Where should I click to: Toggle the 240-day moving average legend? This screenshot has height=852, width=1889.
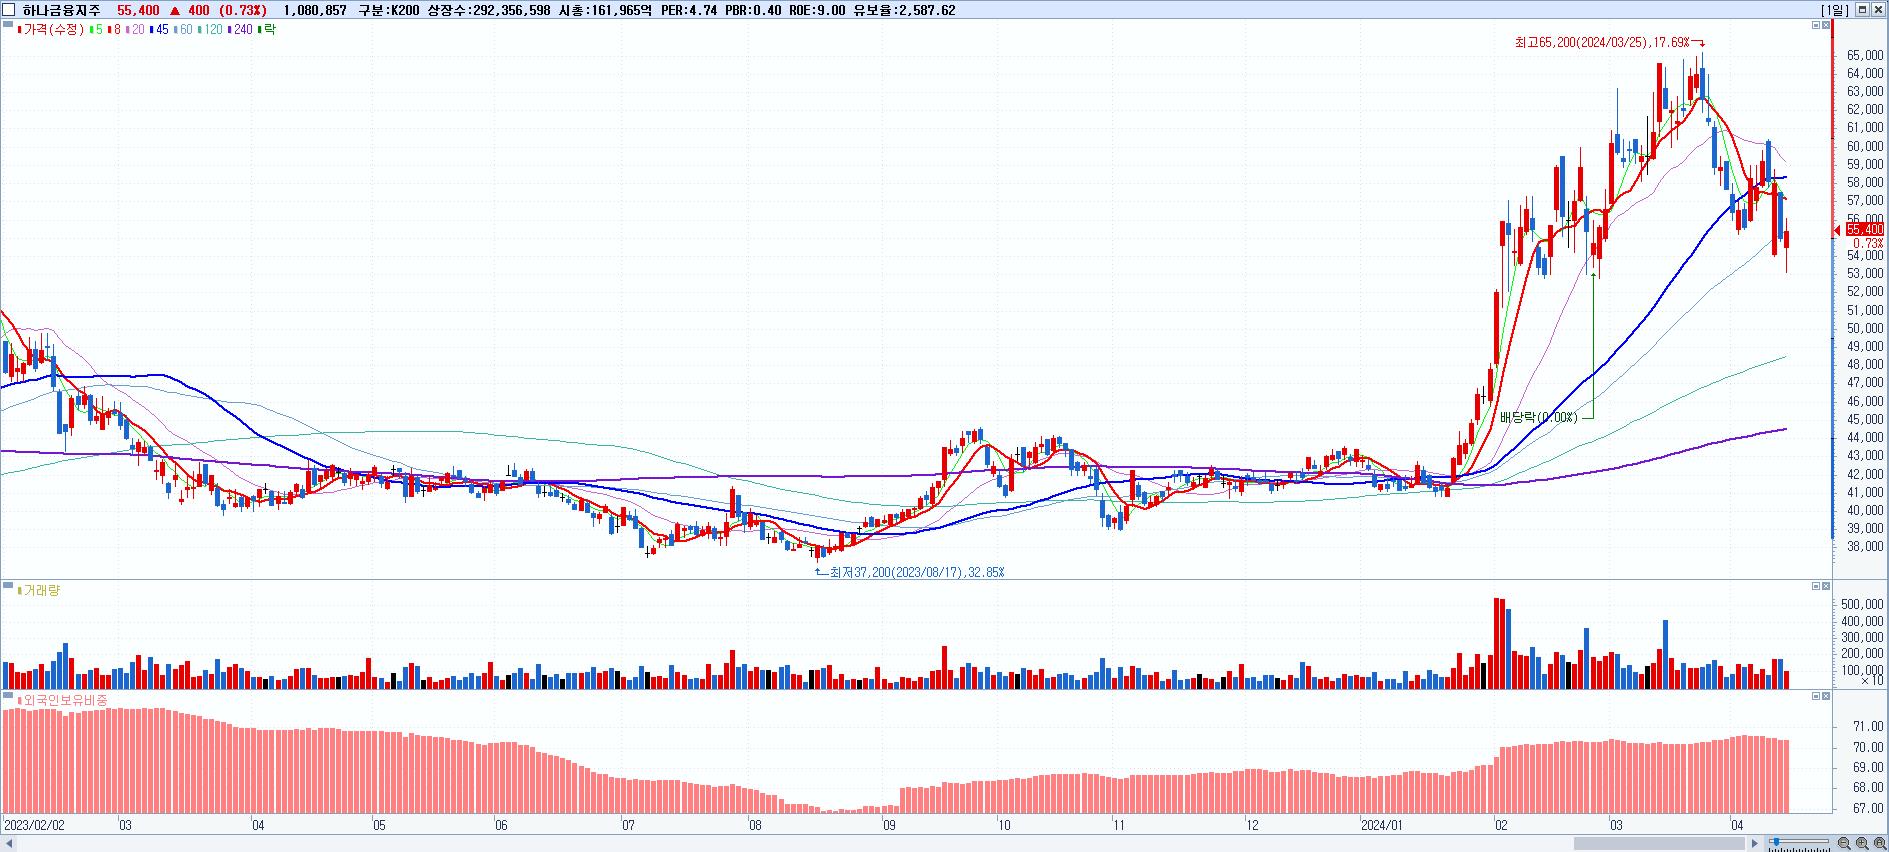pyautogui.click(x=240, y=29)
